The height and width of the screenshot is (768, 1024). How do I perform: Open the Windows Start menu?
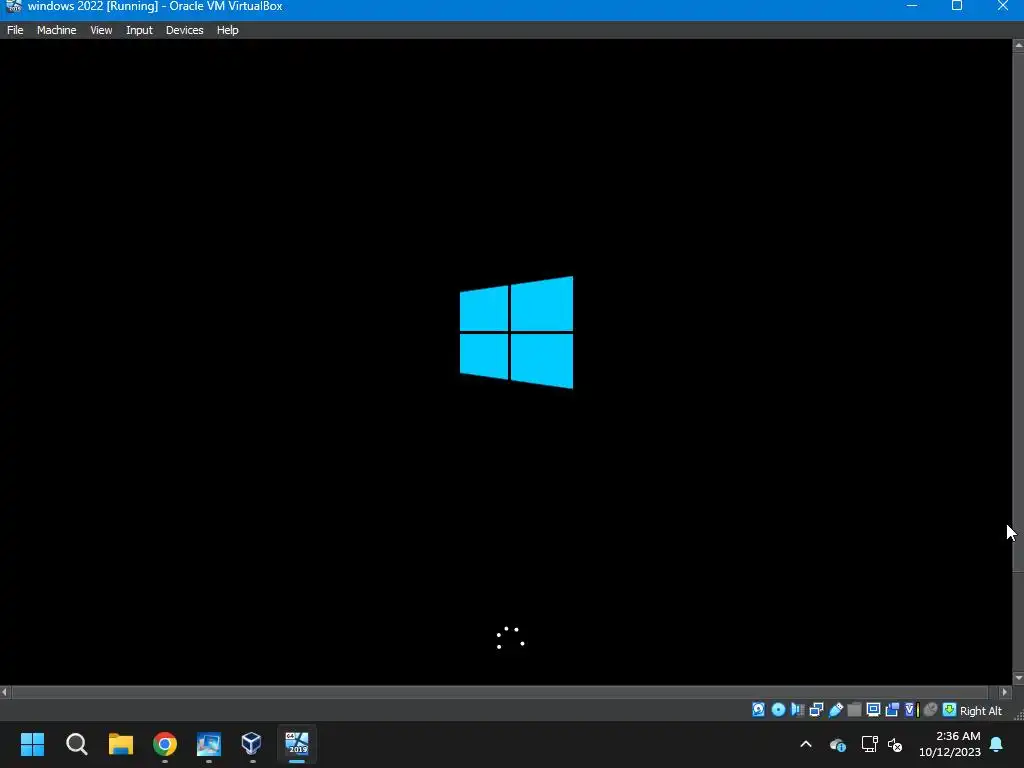coord(32,744)
